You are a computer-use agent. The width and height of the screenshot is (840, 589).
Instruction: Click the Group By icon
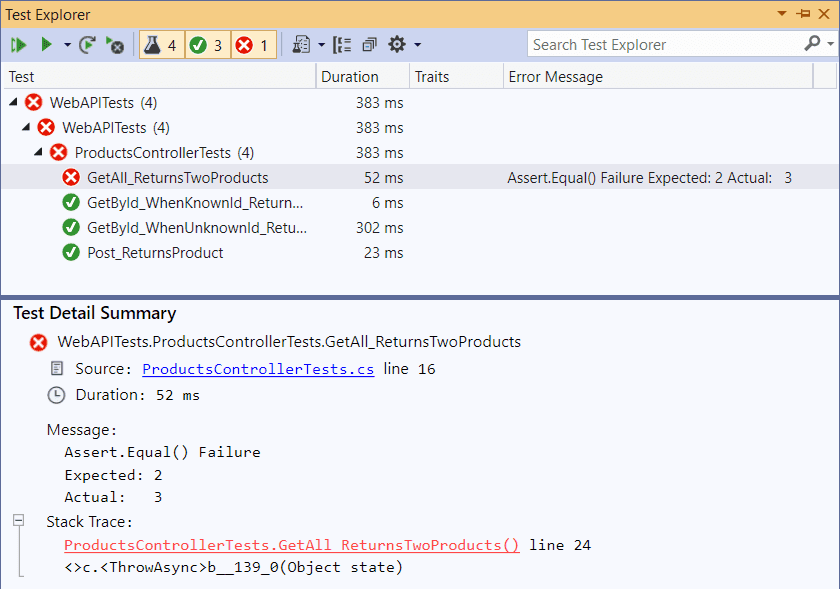click(342, 45)
